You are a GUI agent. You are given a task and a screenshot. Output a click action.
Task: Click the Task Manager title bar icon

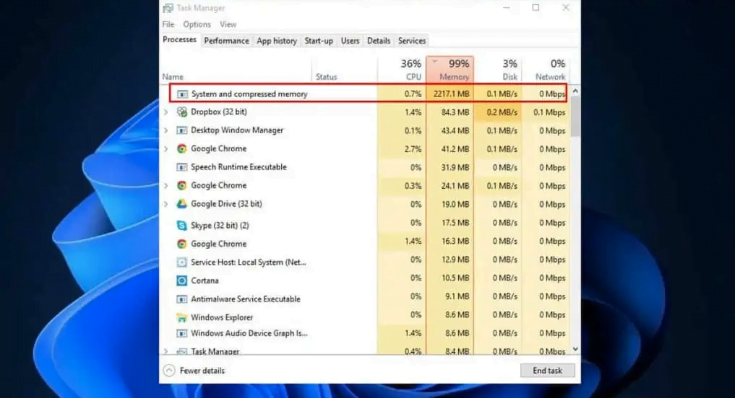pos(168,8)
